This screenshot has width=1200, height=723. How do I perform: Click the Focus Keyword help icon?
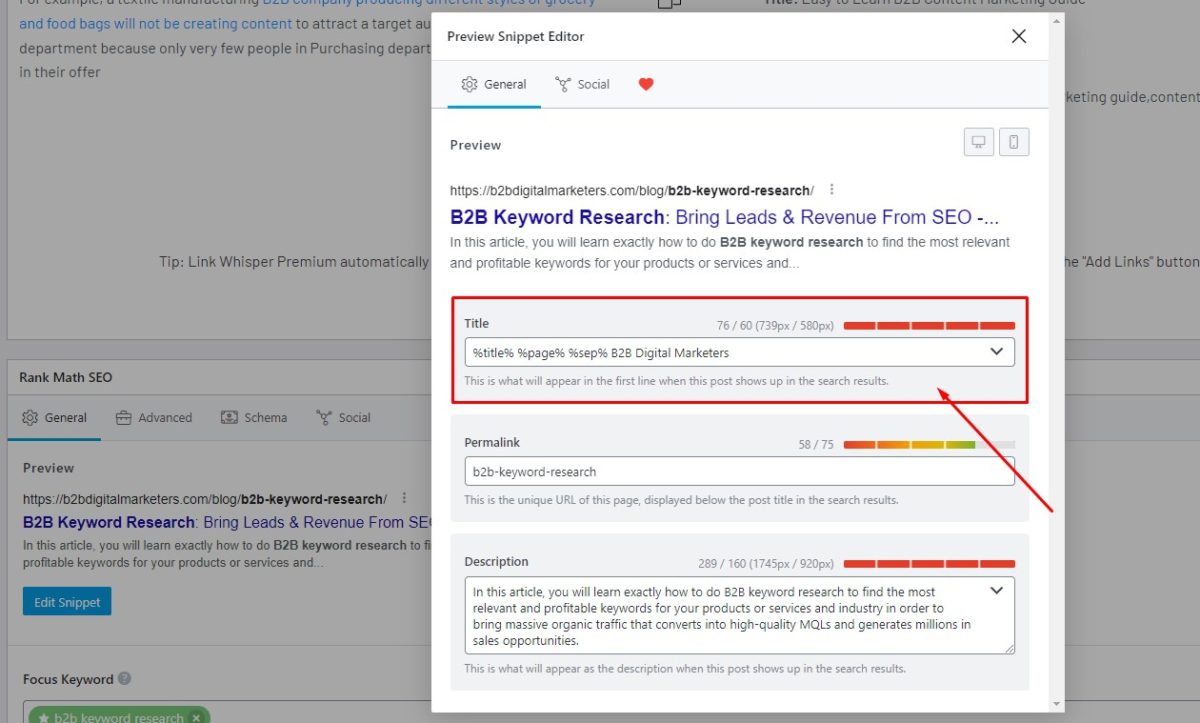tap(123, 679)
